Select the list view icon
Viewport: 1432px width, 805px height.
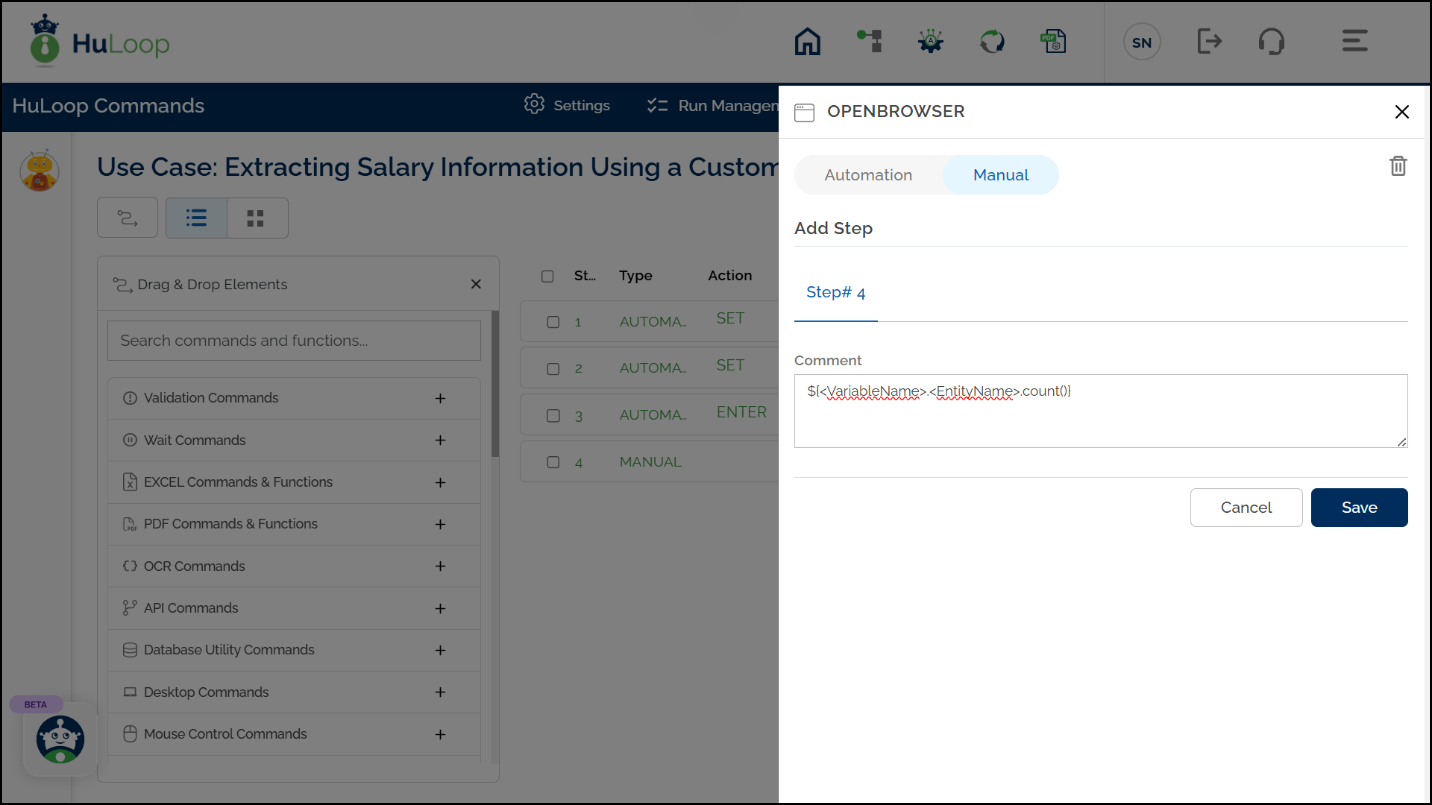tap(197, 218)
